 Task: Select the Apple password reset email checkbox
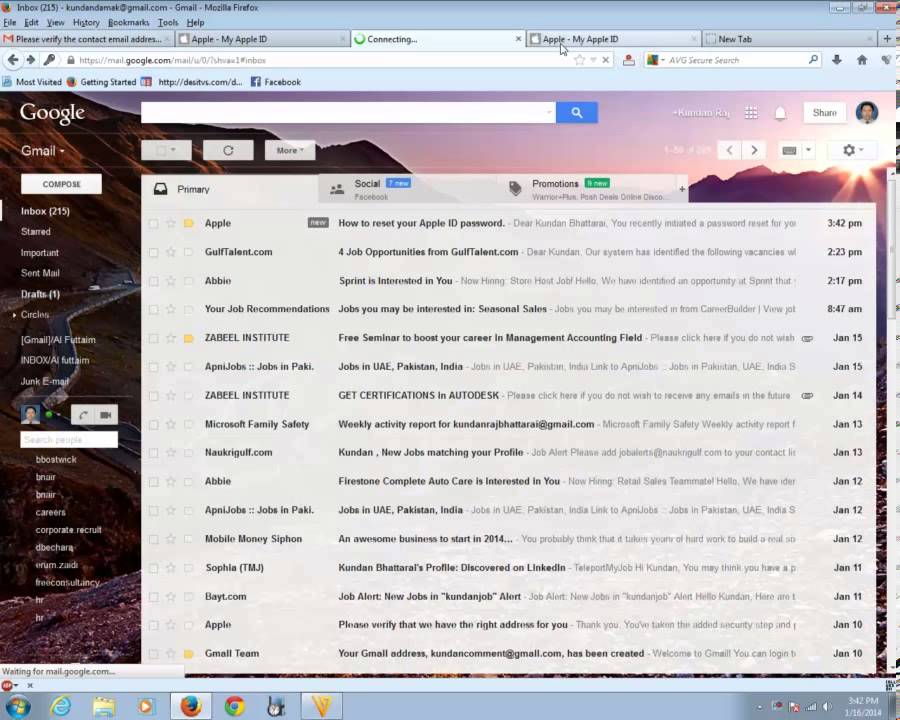point(153,223)
